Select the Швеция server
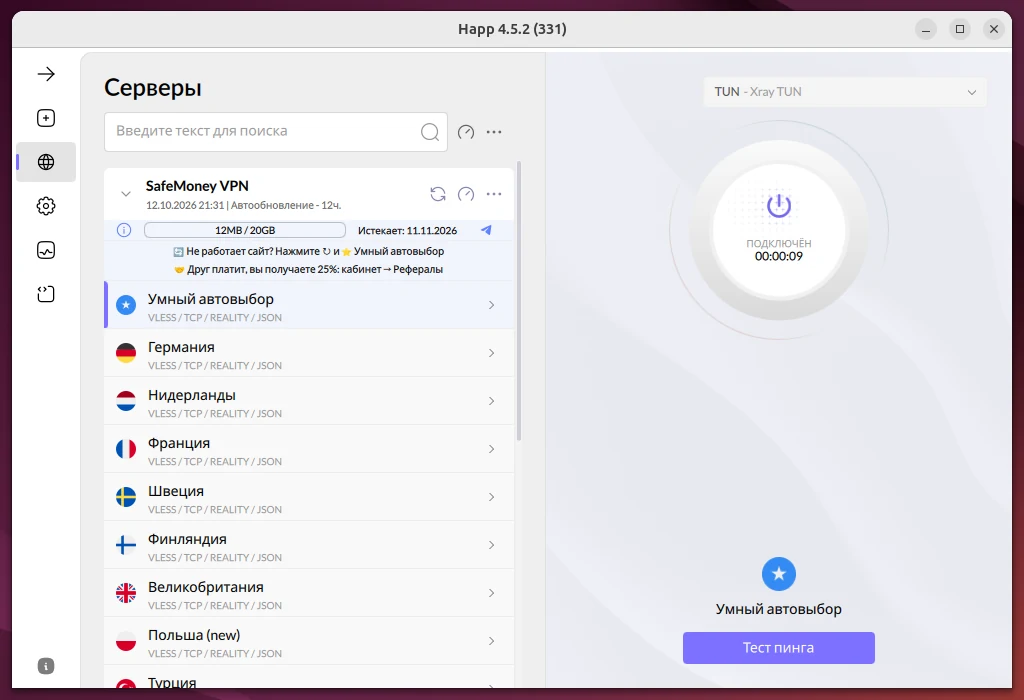Image resolution: width=1024 pixels, height=700 pixels. (x=310, y=497)
